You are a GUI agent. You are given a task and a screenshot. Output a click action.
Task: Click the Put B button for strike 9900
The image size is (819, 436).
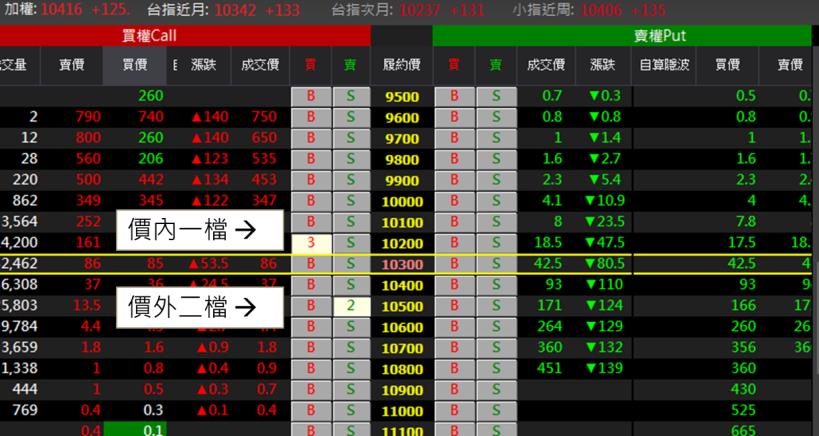pos(454,180)
